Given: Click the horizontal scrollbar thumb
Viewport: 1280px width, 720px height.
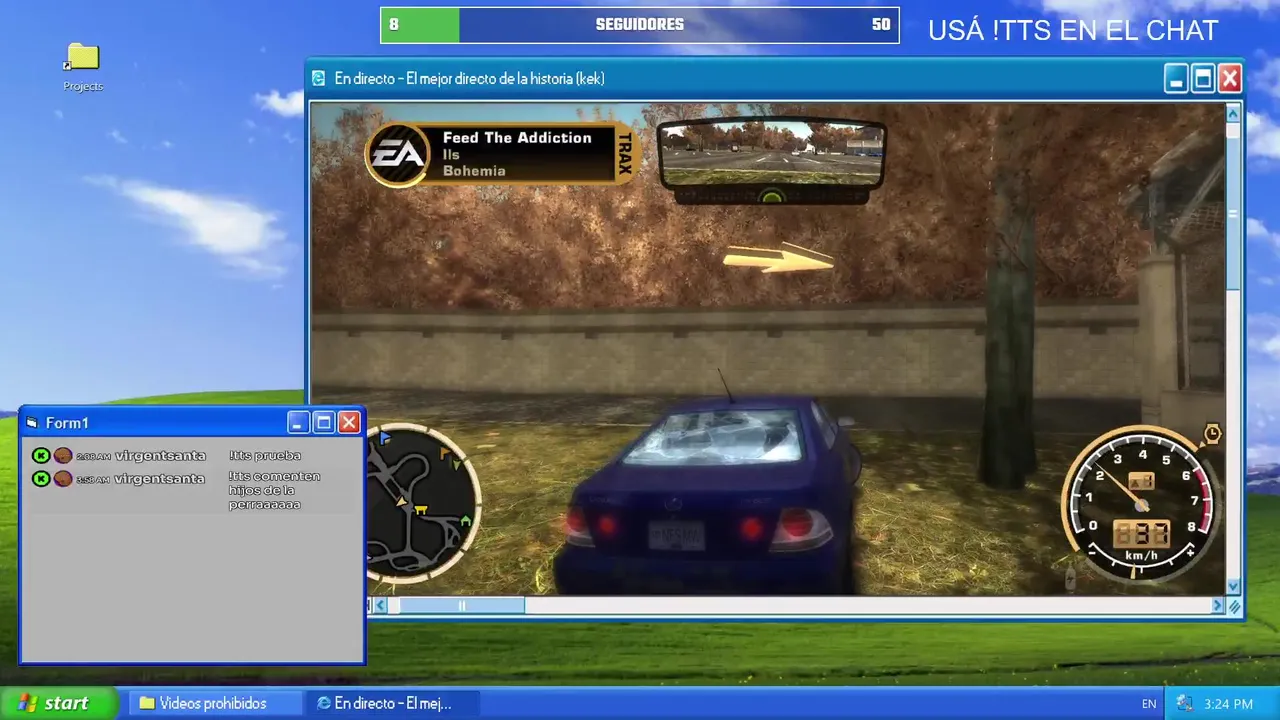Looking at the screenshot, I should [461, 605].
